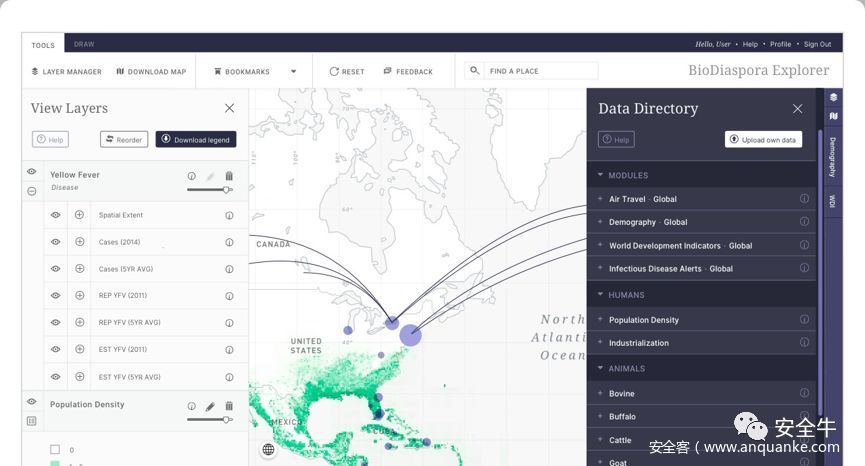Close the View Layers panel
The width and height of the screenshot is (865, 466).
click(x=229, y=109)
